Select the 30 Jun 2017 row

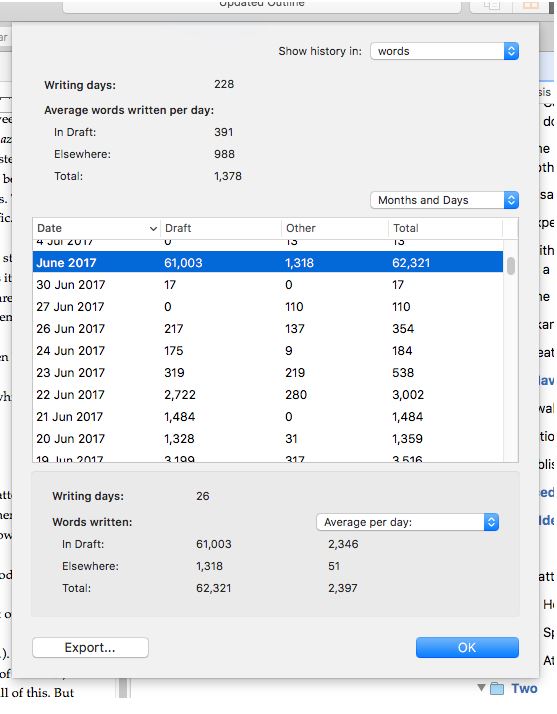(x=268, y=285)
